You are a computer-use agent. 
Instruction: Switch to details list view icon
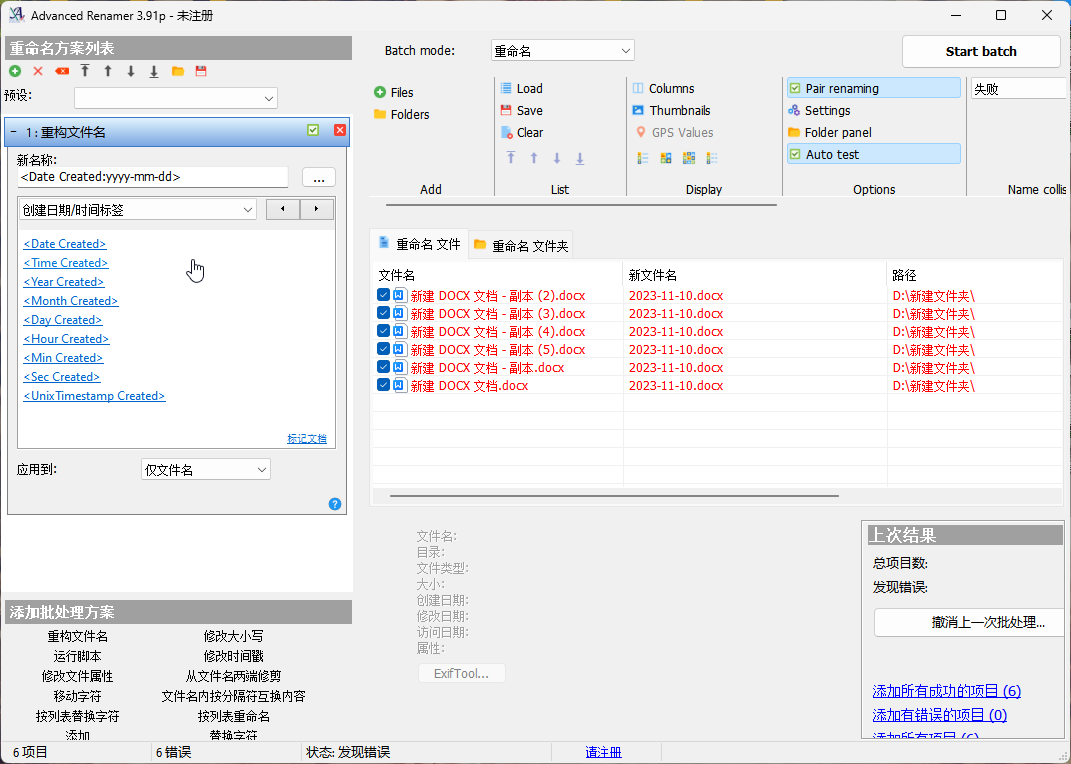(643, 158)
